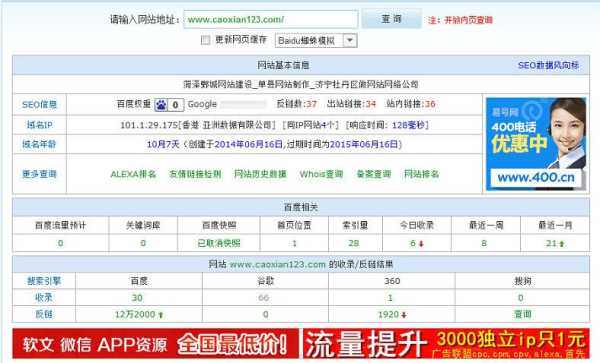
Task: Click the 360 反链 value 1920
Action: pyautogui.click(x=388, y=314)
